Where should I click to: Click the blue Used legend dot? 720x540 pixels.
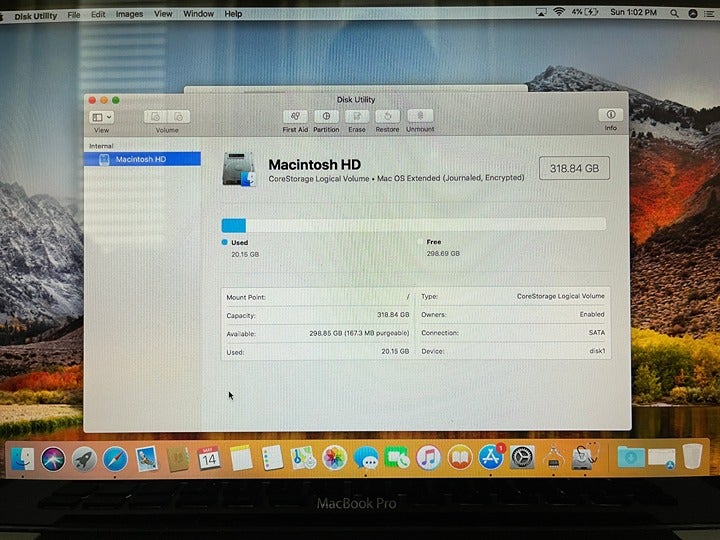(x=225, y=242)
